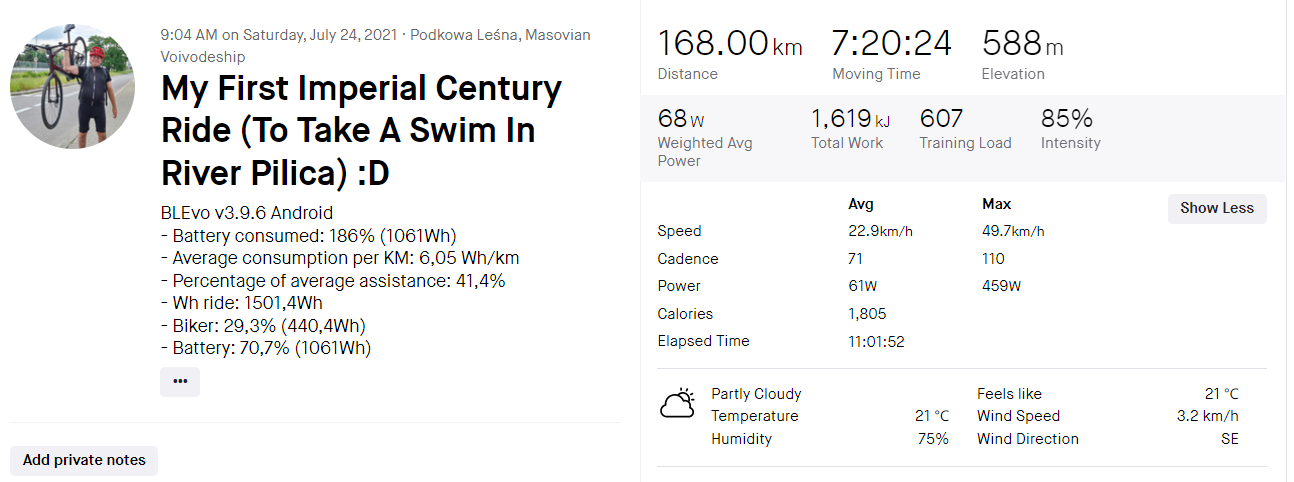Click the Humidity 75% value

tap(932, 439)
